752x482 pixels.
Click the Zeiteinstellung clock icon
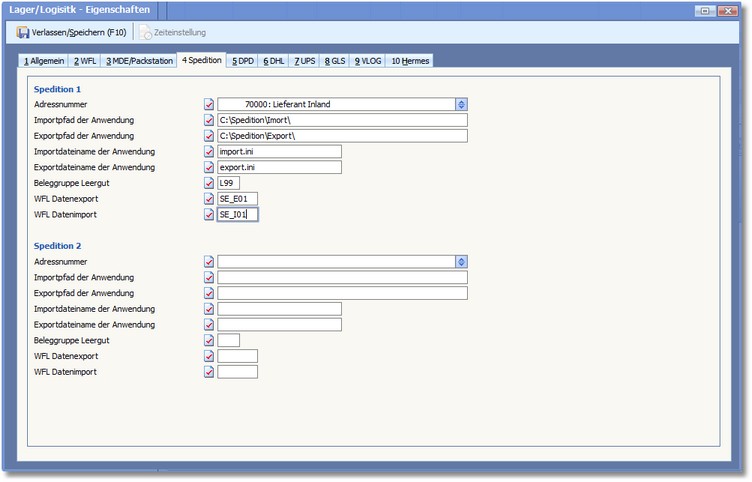[146, 33]
